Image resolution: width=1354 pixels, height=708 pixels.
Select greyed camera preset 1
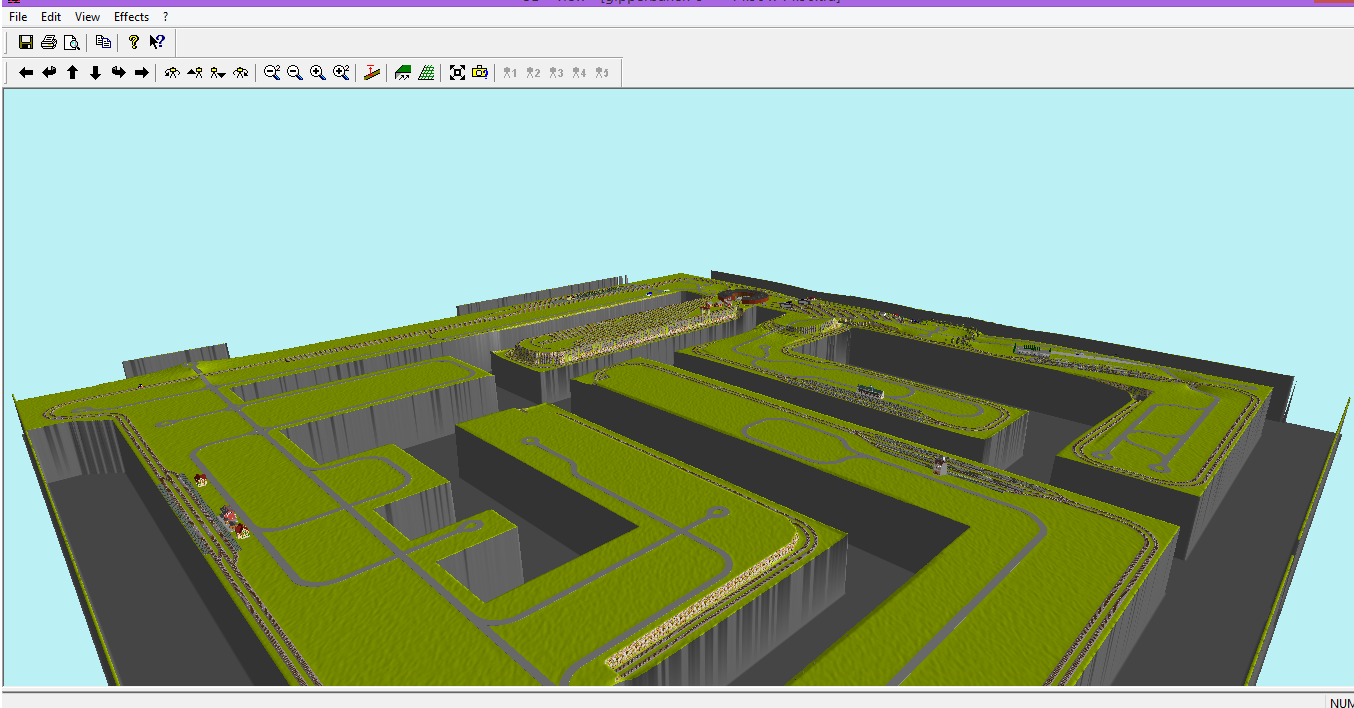tap(510, 73)
